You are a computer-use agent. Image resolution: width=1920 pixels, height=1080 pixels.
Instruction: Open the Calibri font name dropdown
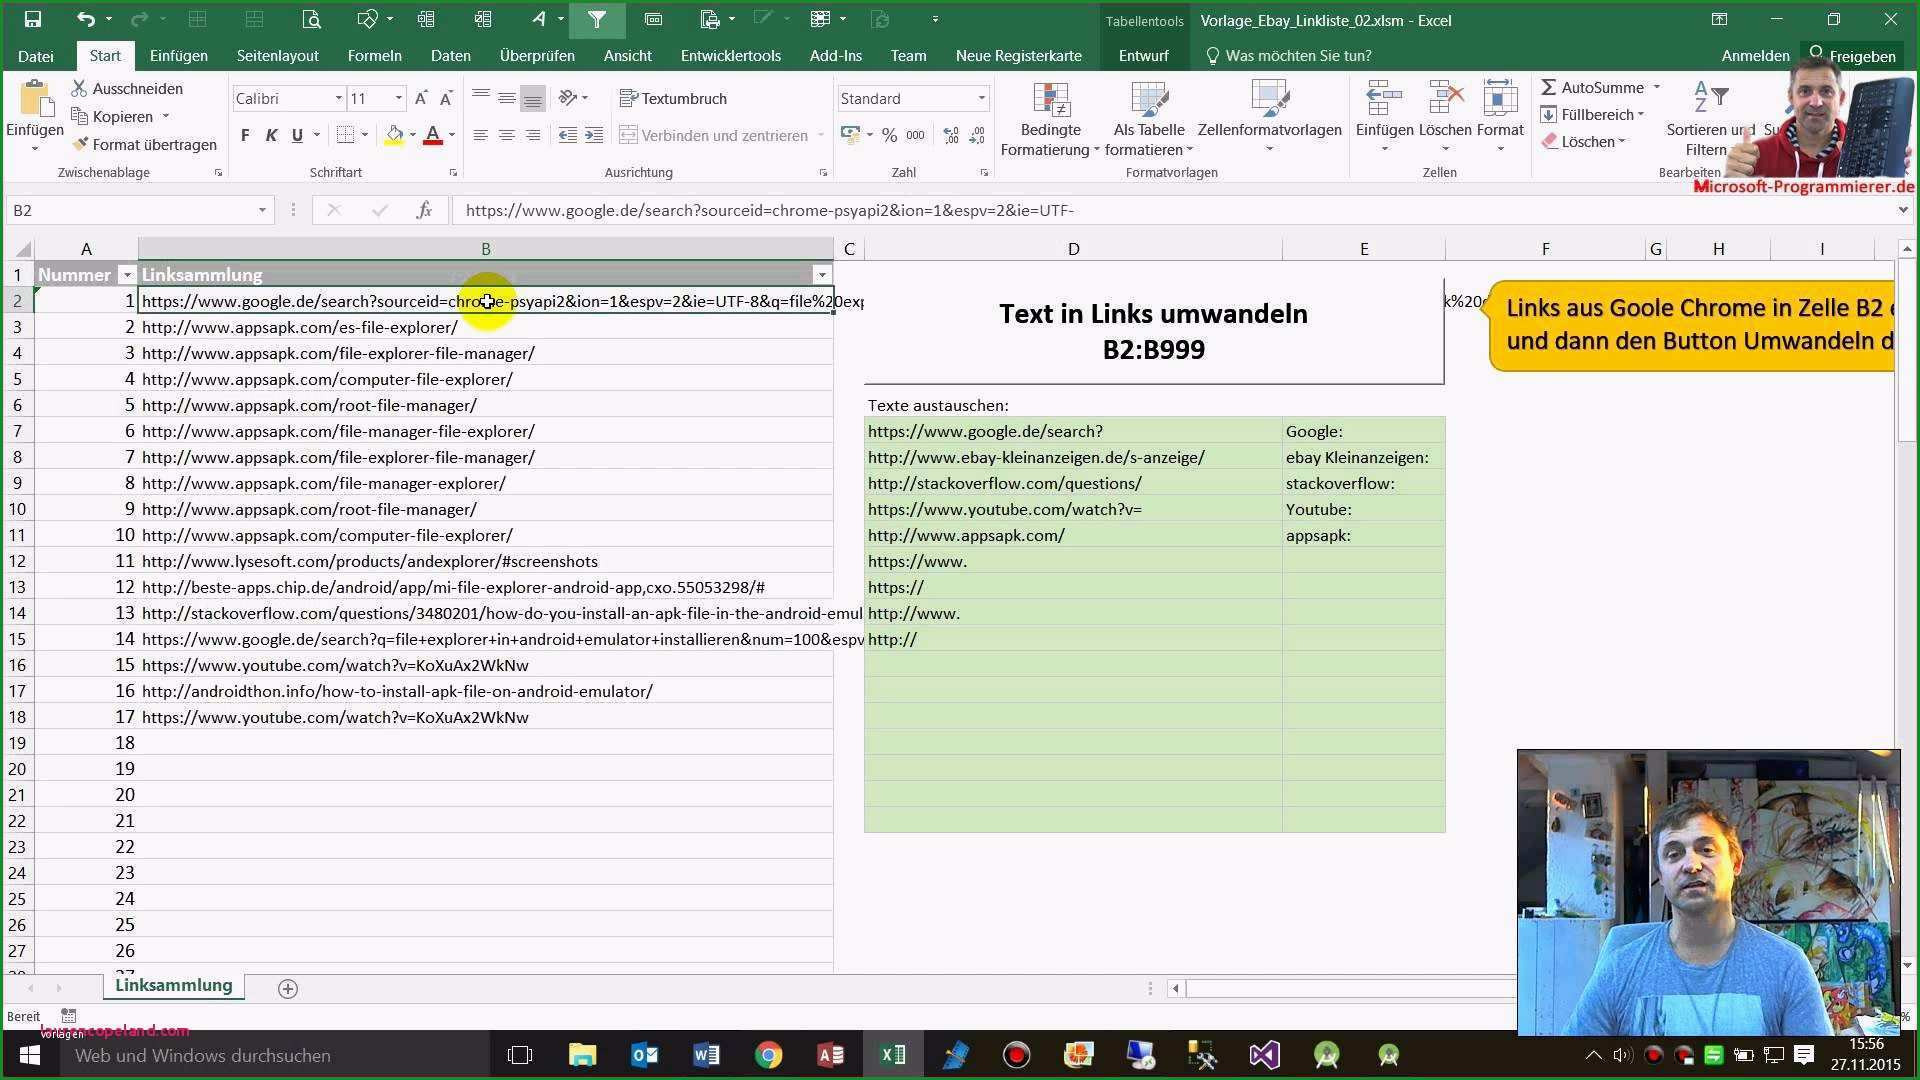338,98
